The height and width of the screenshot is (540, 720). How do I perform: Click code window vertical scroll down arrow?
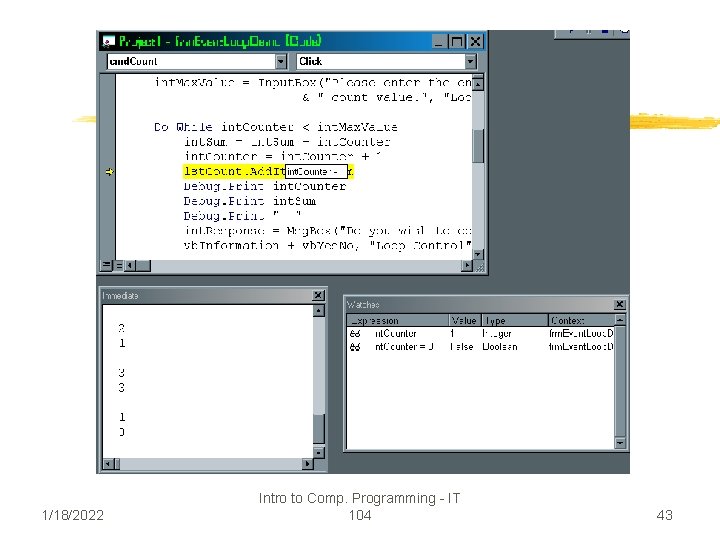478,254
